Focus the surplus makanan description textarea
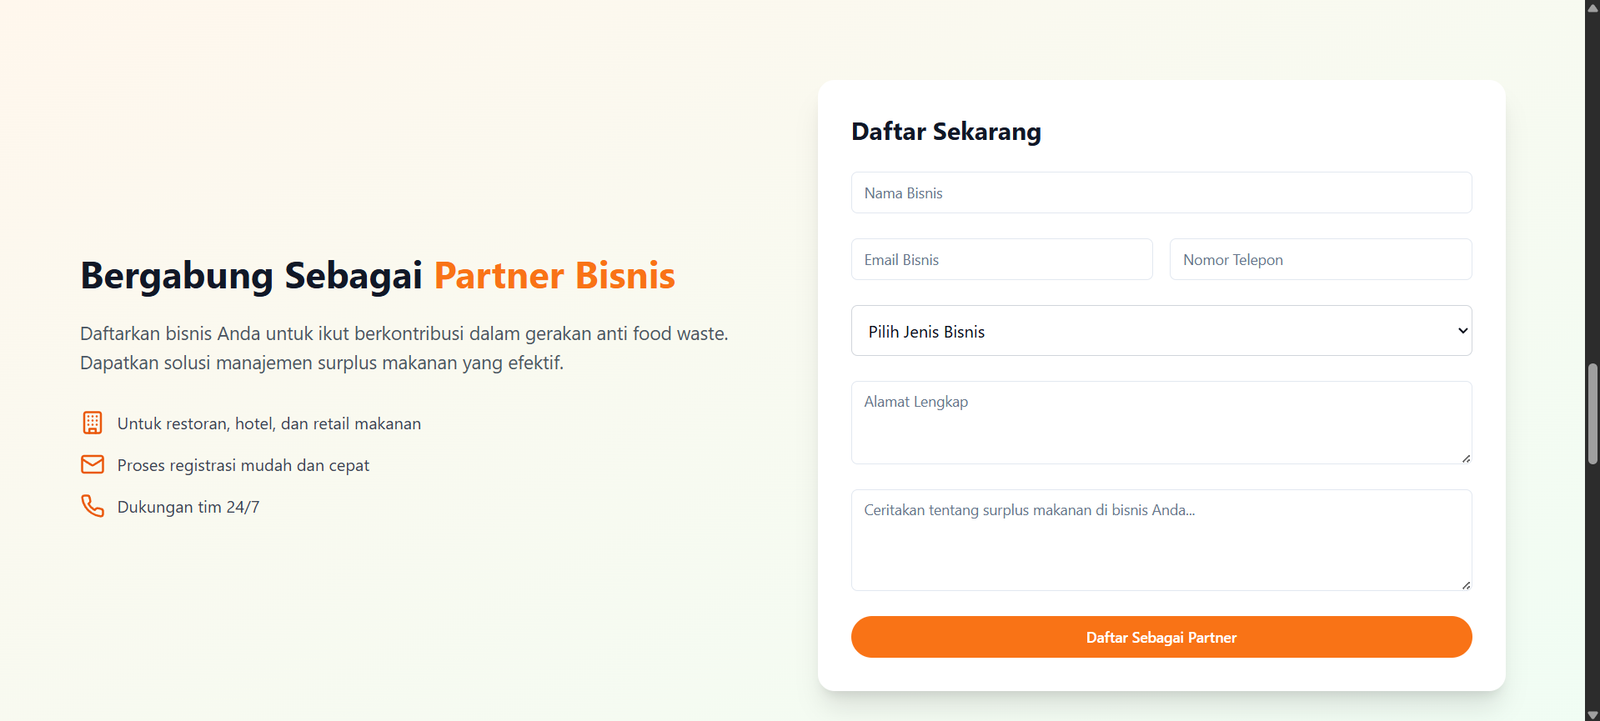Viewport: 1600px width, 721px height. [x=1160, y=540]
